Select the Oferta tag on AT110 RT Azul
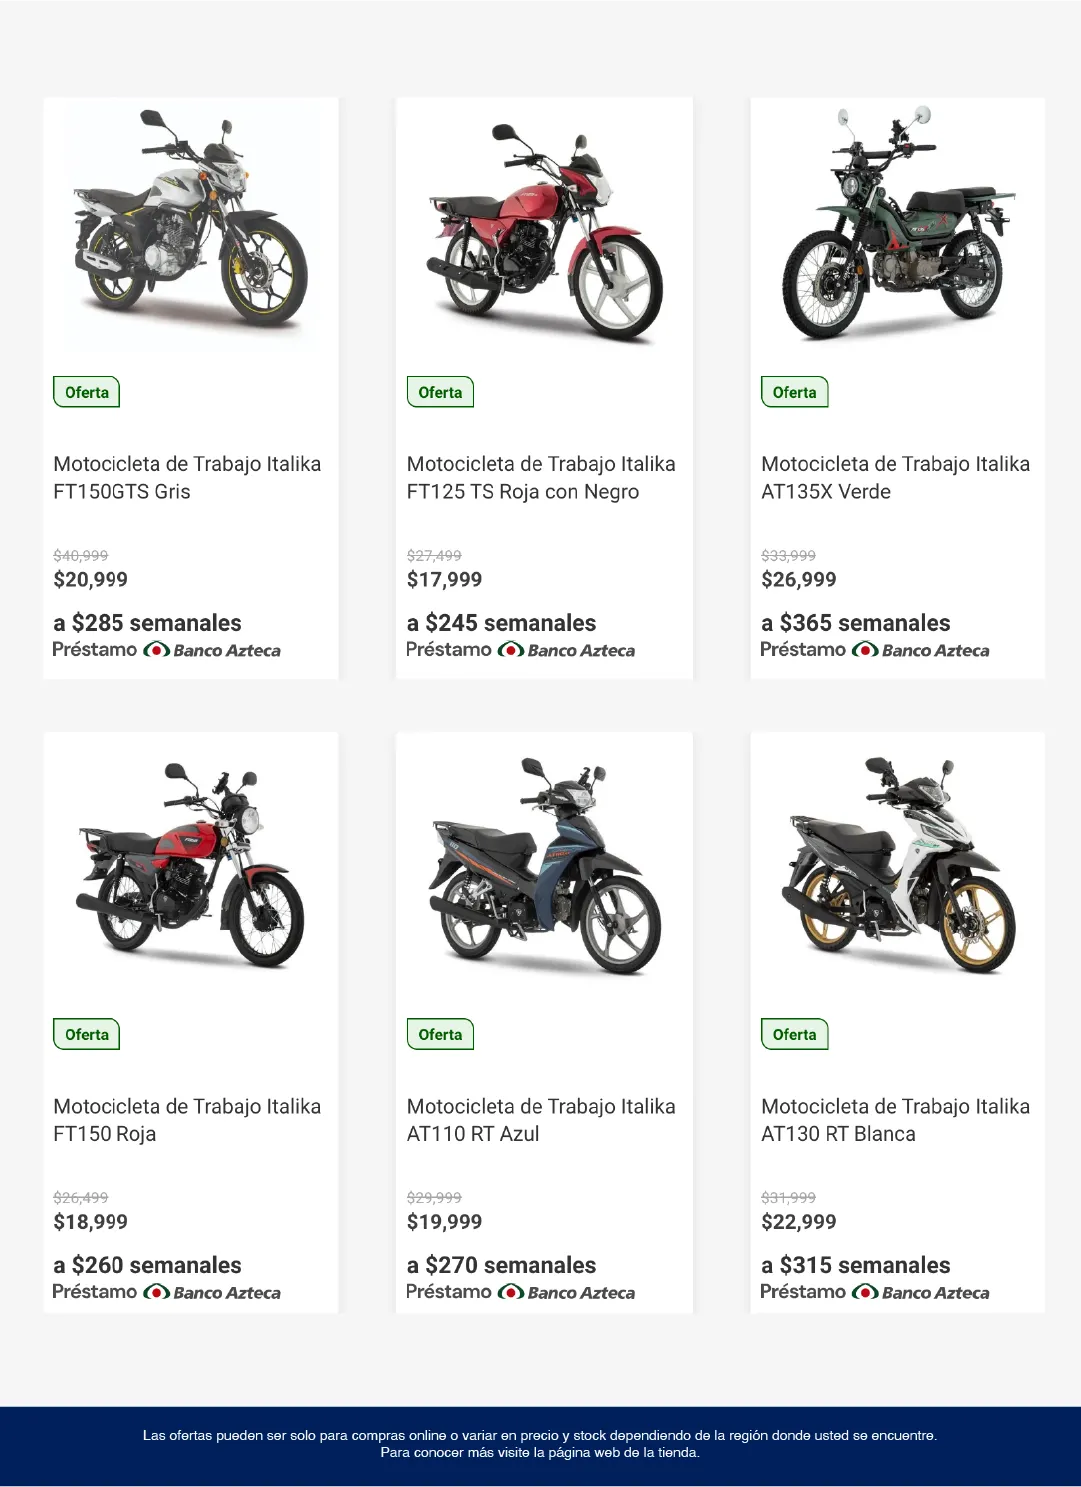 (x=440, y=1034)
